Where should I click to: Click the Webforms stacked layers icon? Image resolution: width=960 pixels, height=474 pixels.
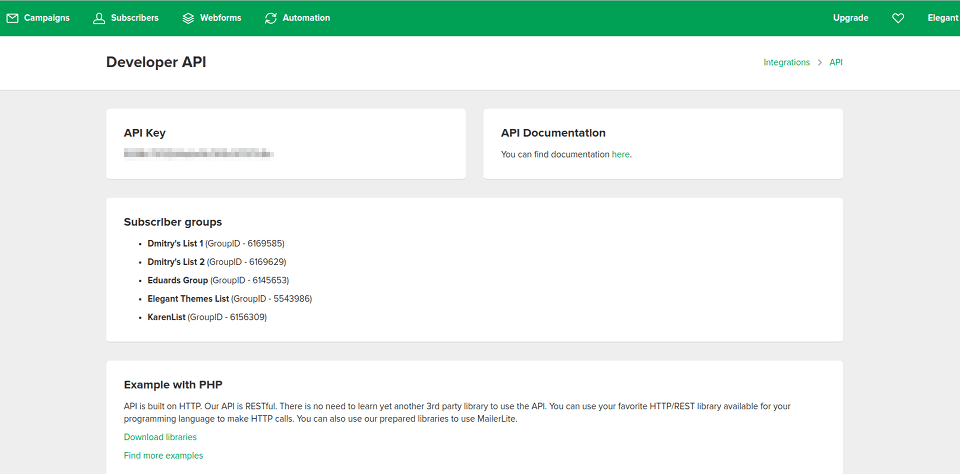click(x=189, y=18)
